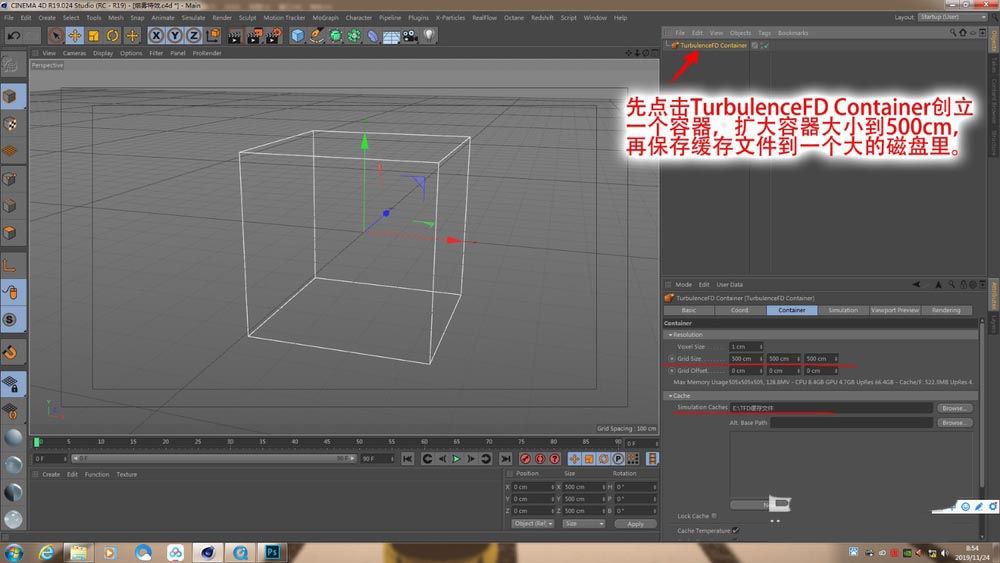Toggle the coordinate system icon
This screenshot has height=563, width=1000.
213,36
